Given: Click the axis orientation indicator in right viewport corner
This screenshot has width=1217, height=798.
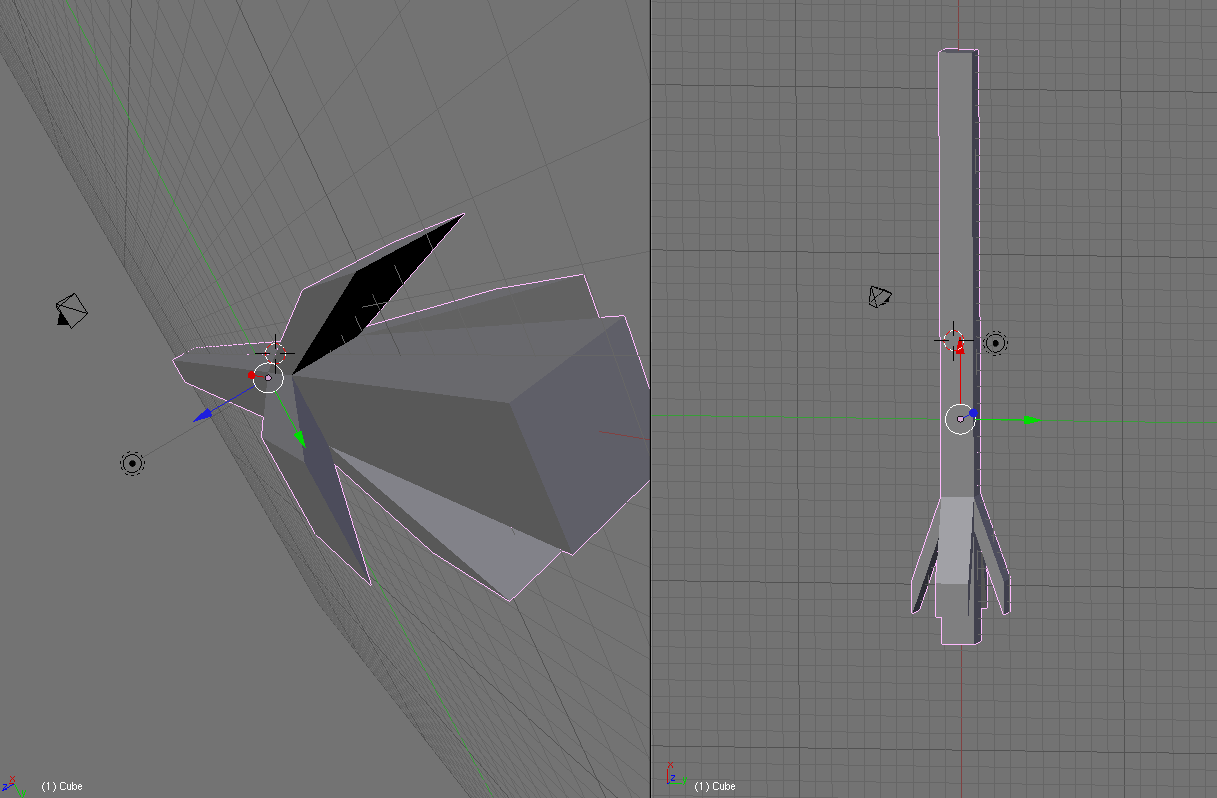Looking at the screenshot, I should (x=672, y=773).
